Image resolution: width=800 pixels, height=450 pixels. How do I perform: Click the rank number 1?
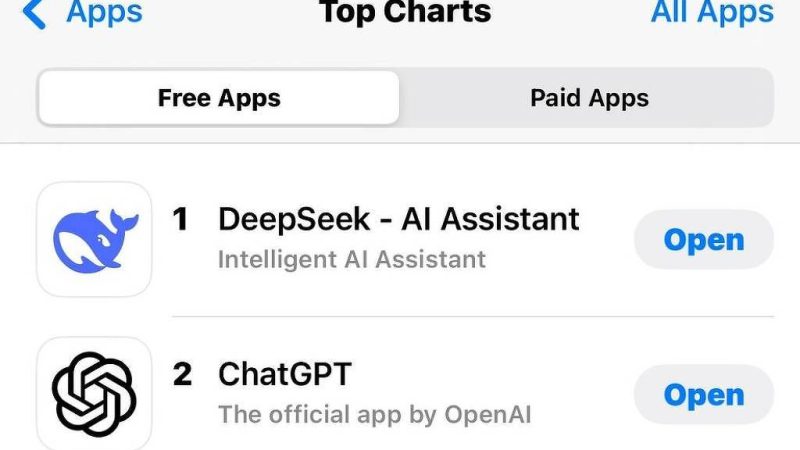tap(181, 219)
